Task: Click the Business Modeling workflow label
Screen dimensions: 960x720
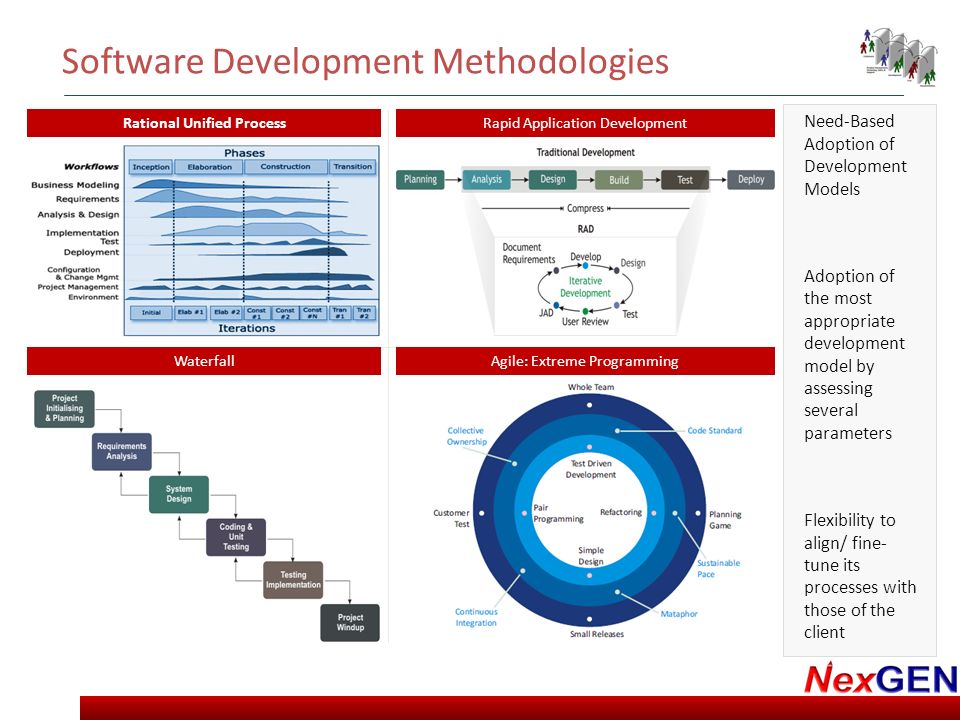Action: pyautogui.click(x=75, y=185)
